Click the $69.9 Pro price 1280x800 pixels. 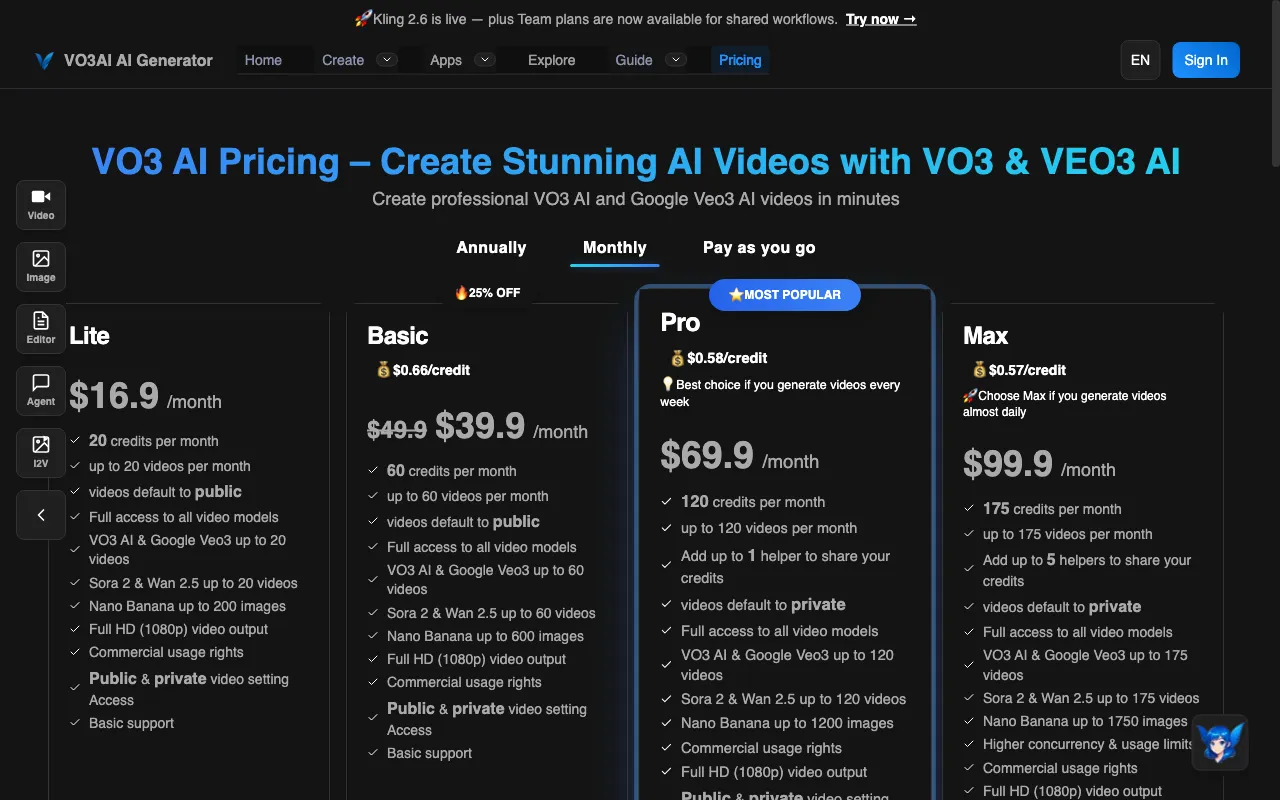point(707,456)
